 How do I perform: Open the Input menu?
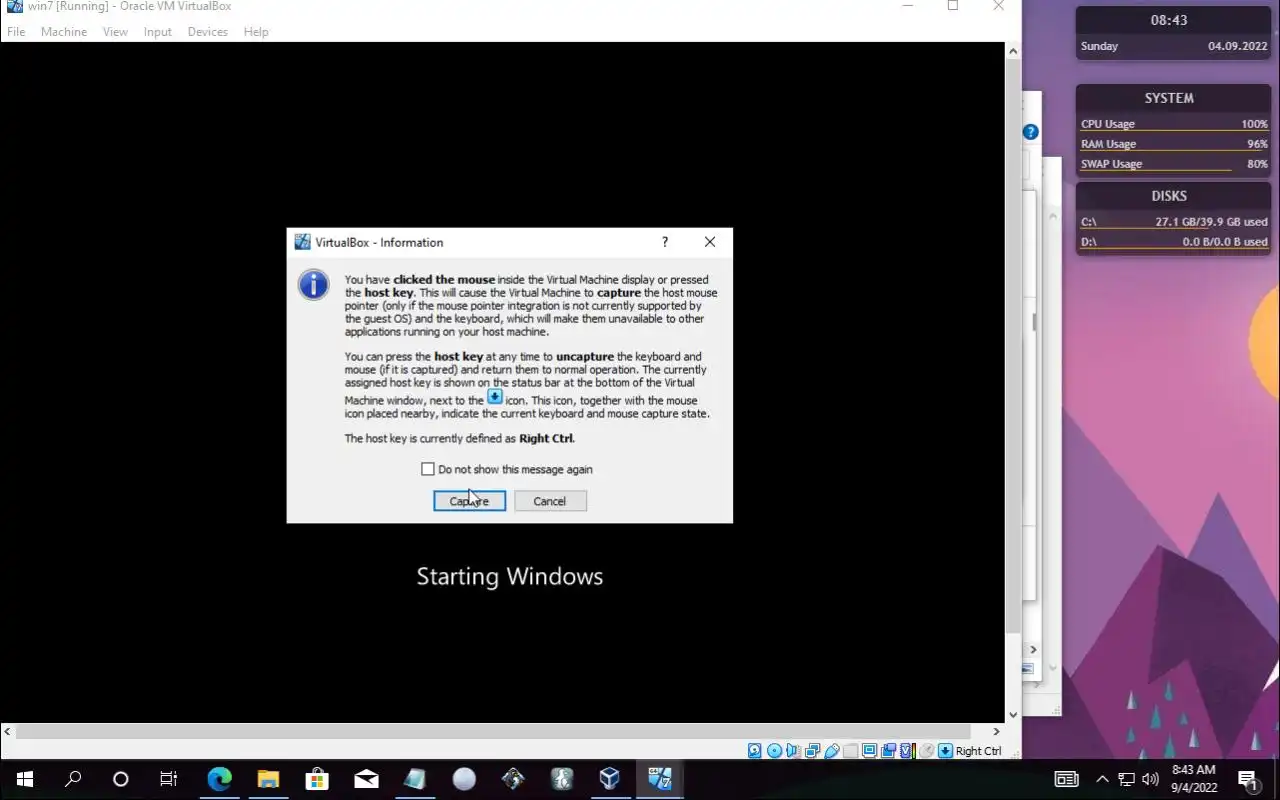pyautogui.click(x=157, y=32)
